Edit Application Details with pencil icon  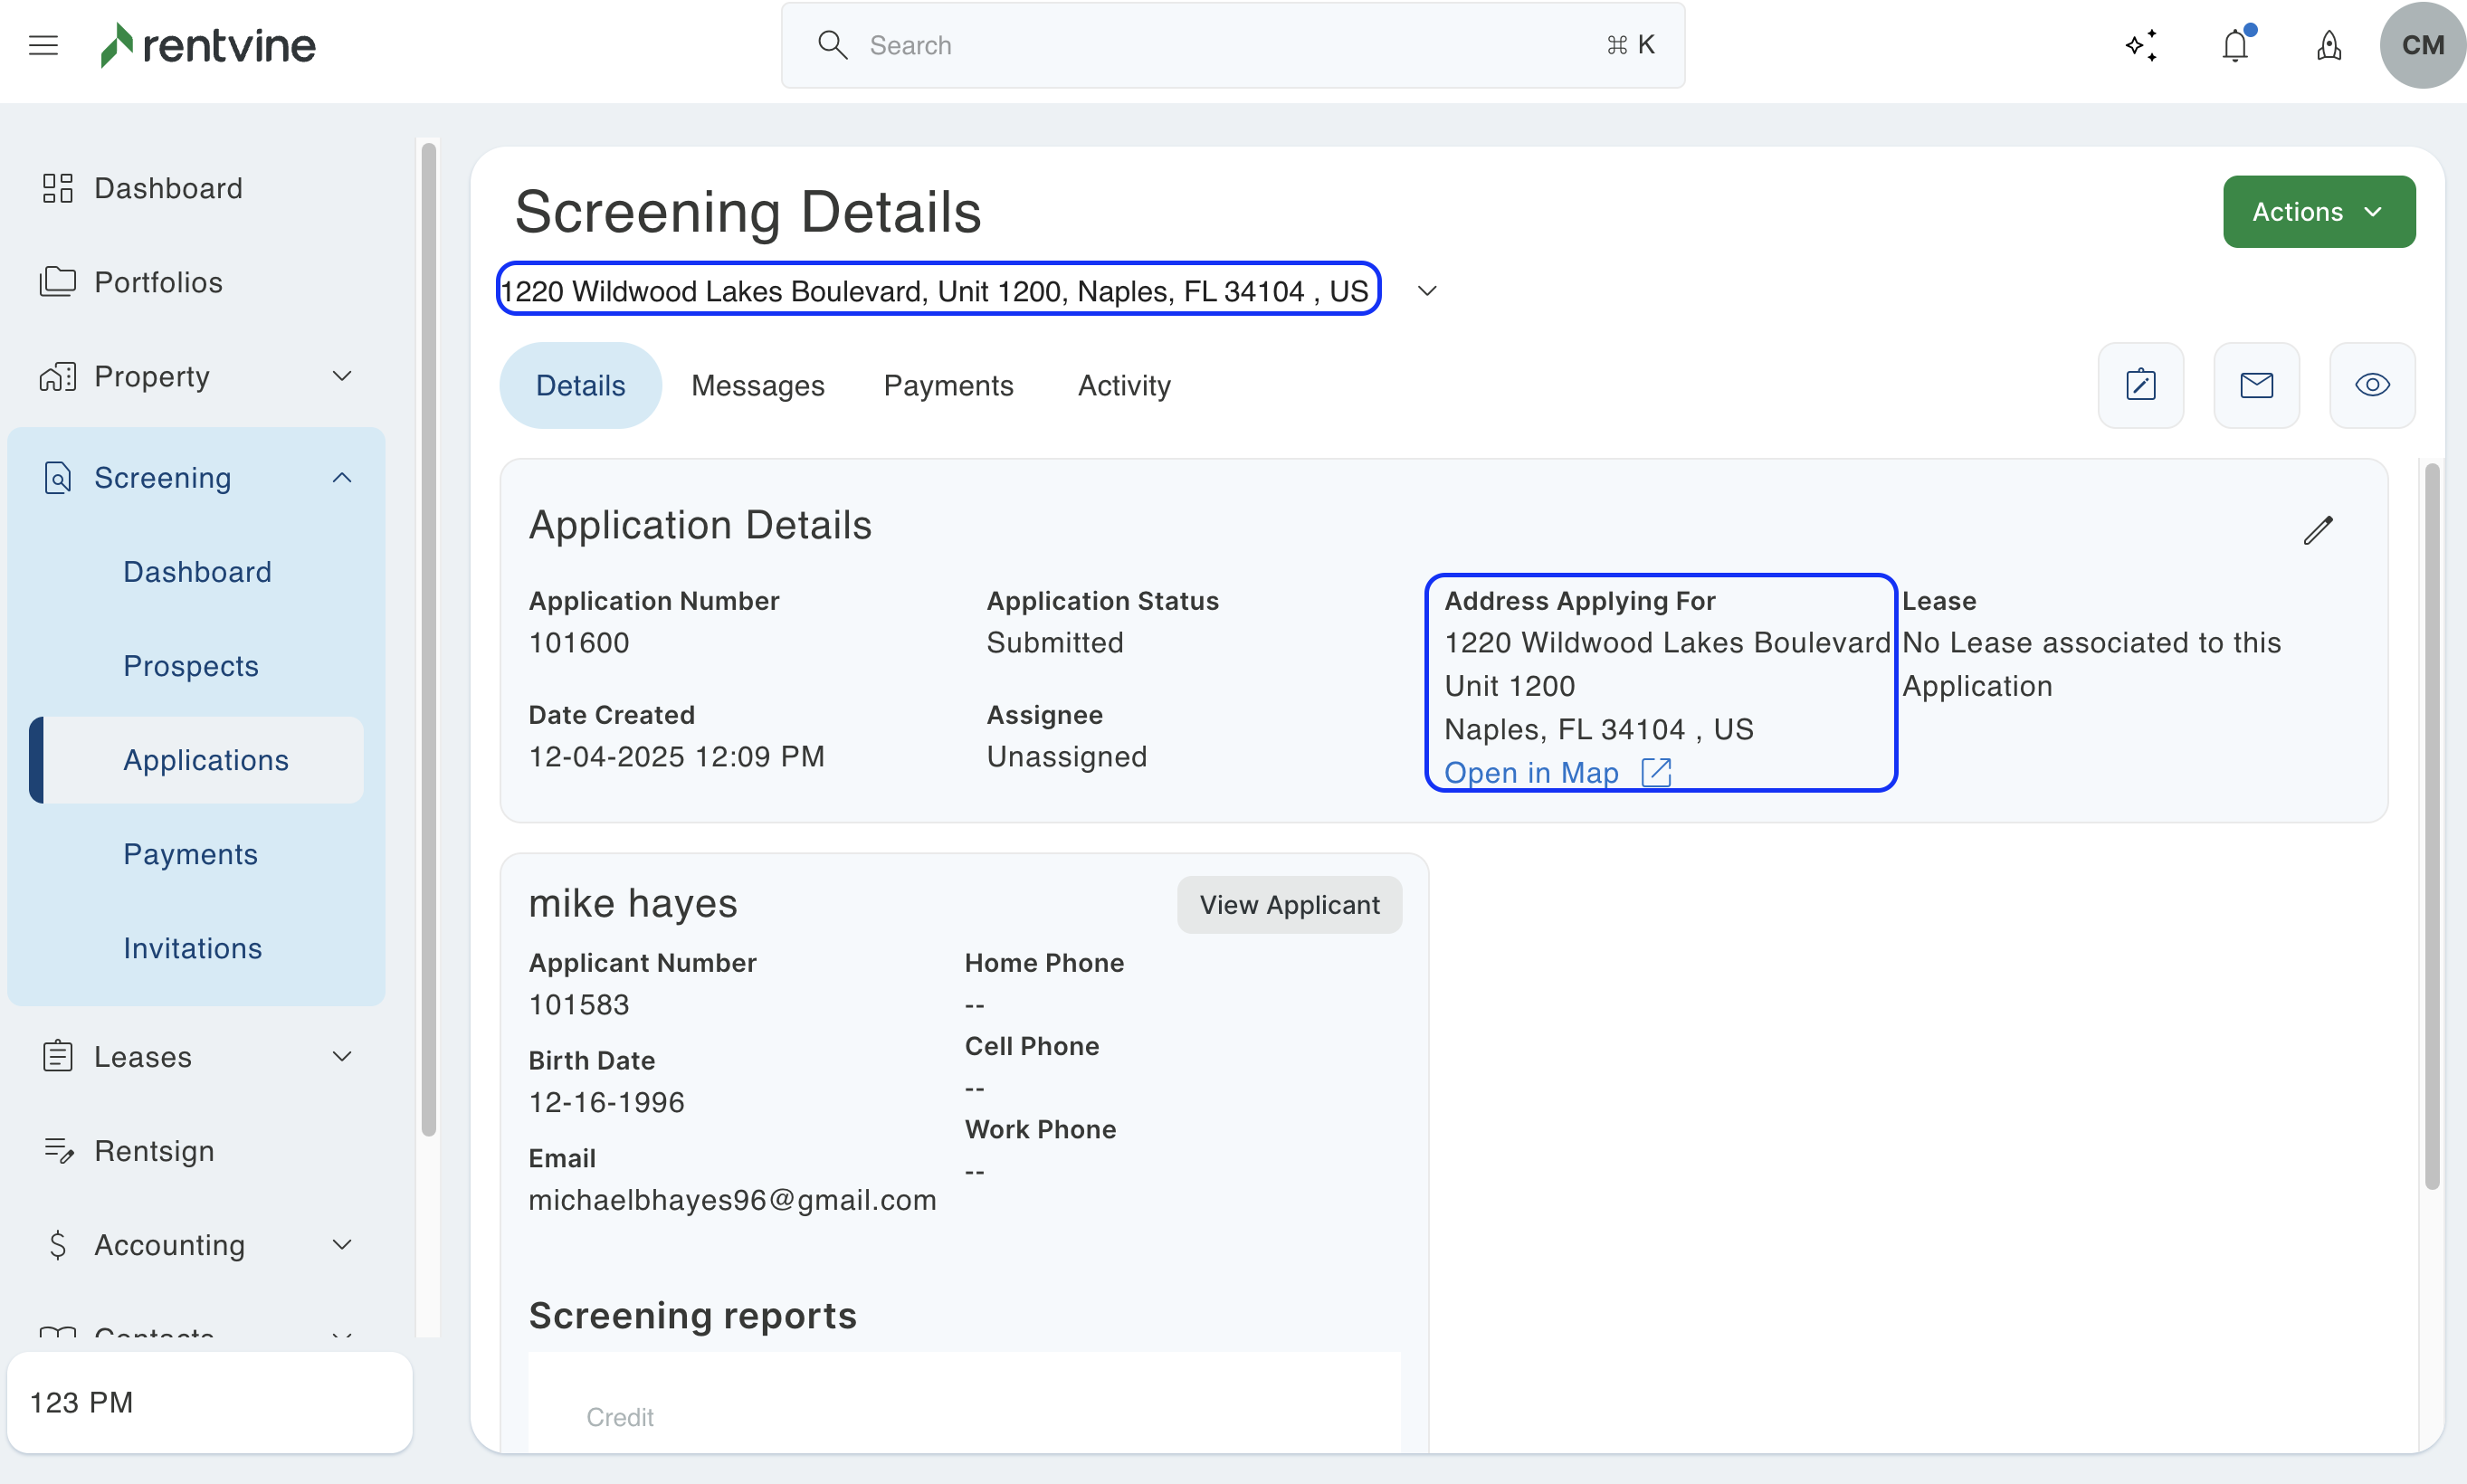coord(2317,530)
